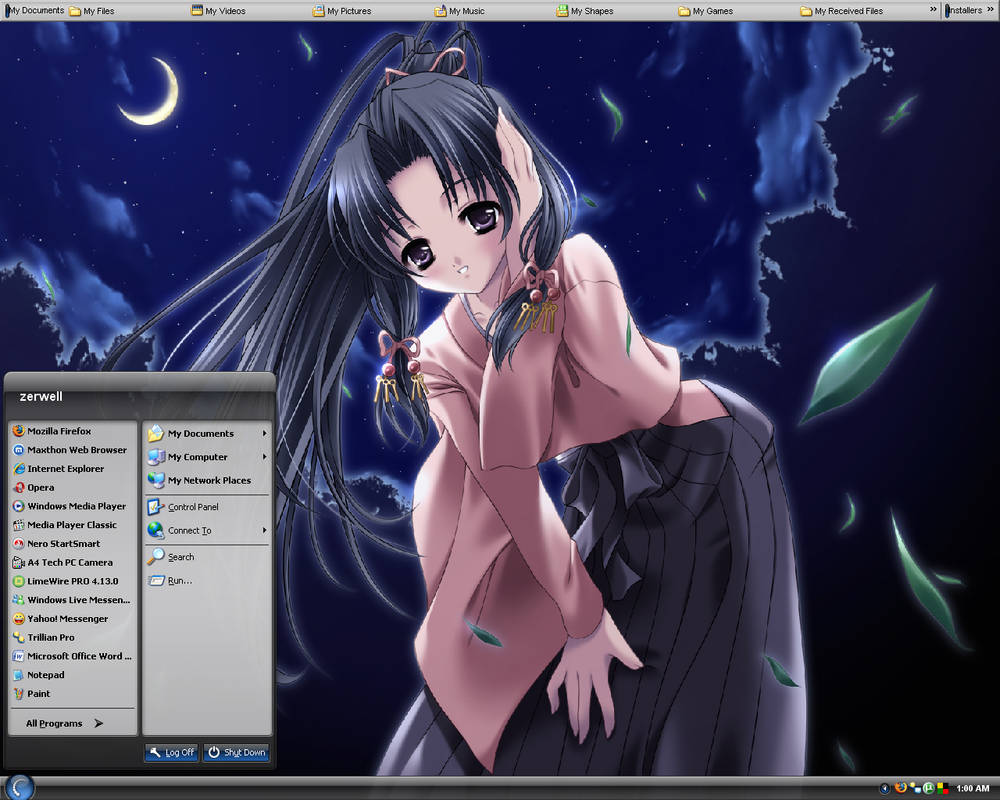Start Internet Explorer
The height and width of the screenshot is (800, 1000).
73,468
